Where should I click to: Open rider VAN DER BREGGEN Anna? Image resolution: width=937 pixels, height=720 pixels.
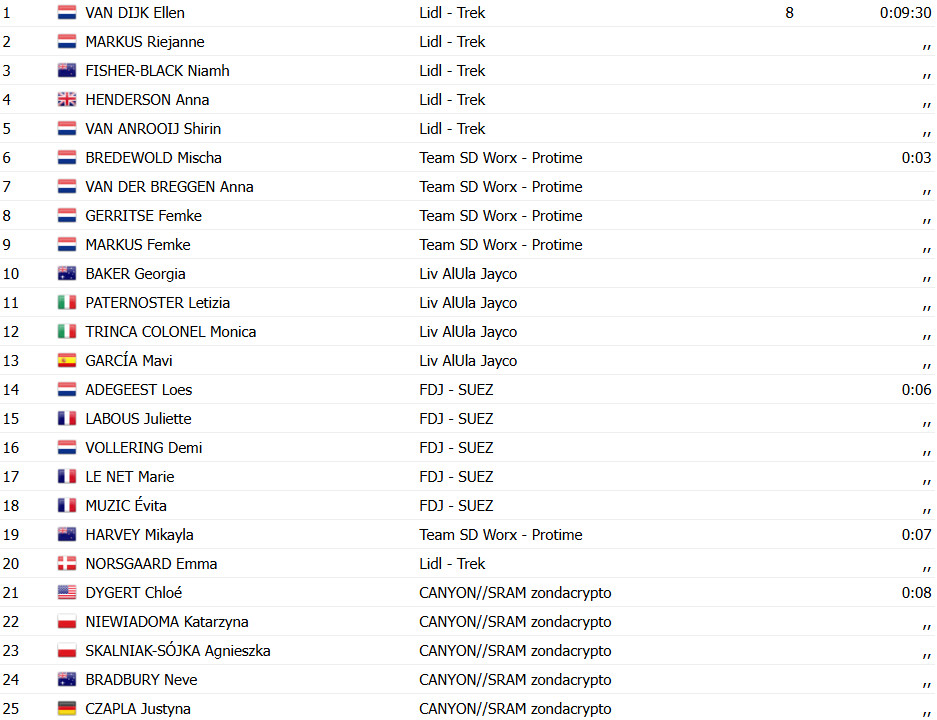tap(169, 186)
